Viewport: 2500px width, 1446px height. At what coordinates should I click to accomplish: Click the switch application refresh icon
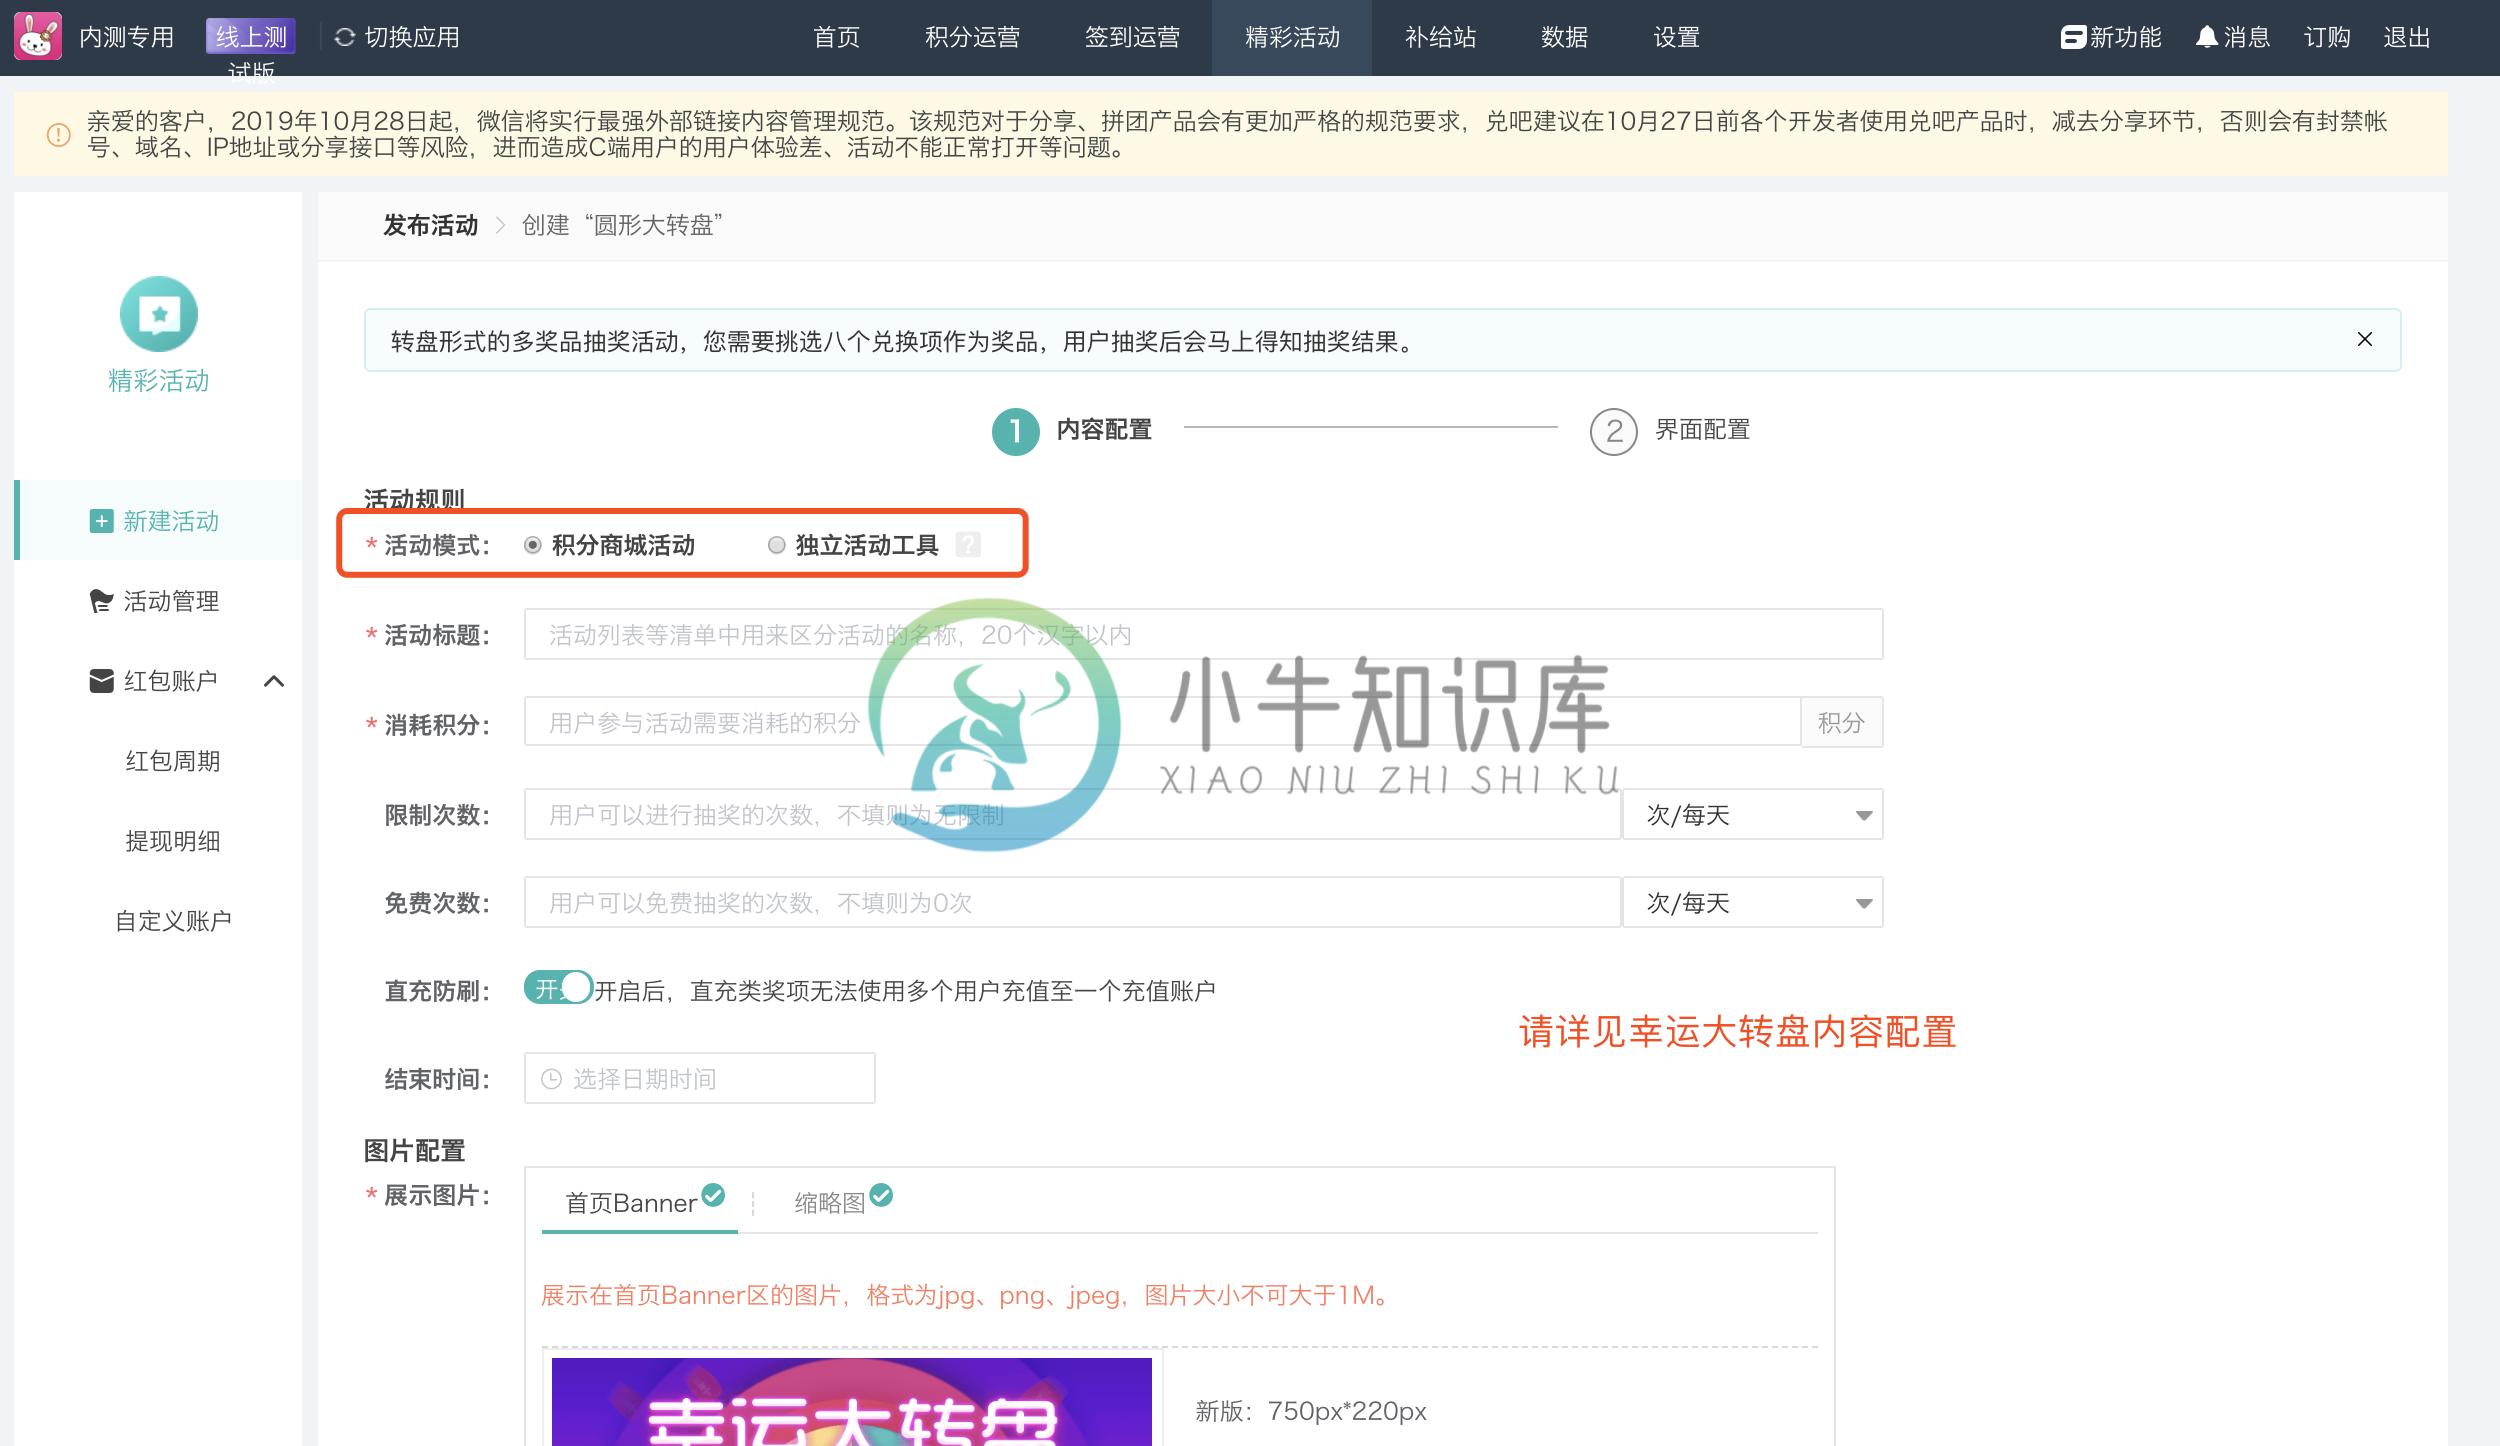coord(345,37)
